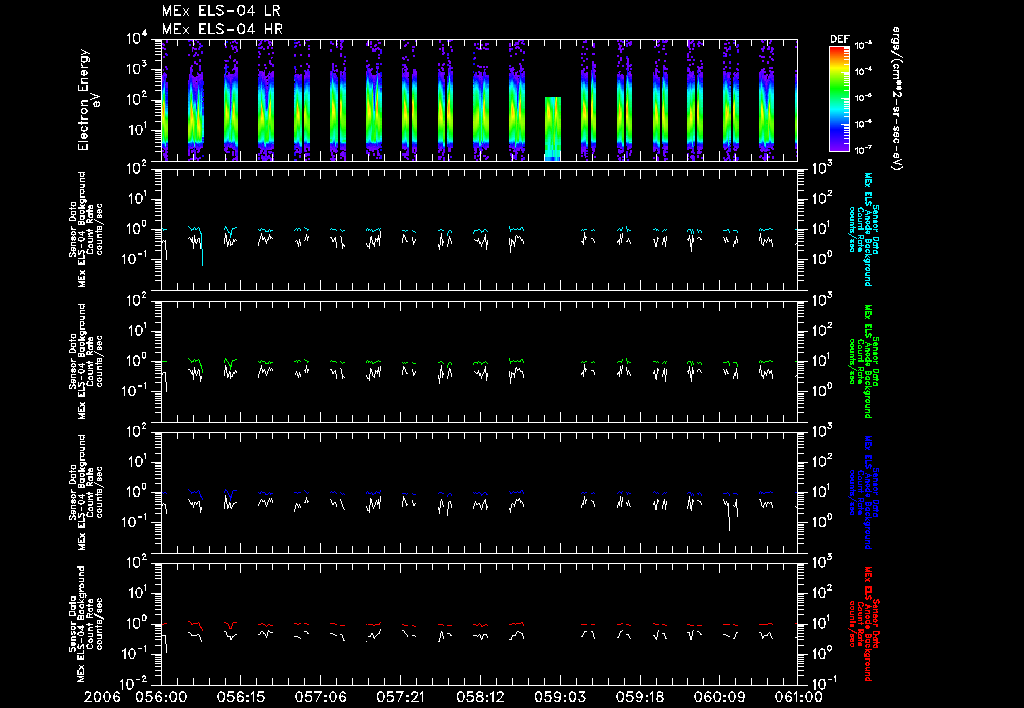Click left-axis Sensor Data label of the blue trace panel
The height and width of the screenshot is (708, 1024).
[86, 492]
